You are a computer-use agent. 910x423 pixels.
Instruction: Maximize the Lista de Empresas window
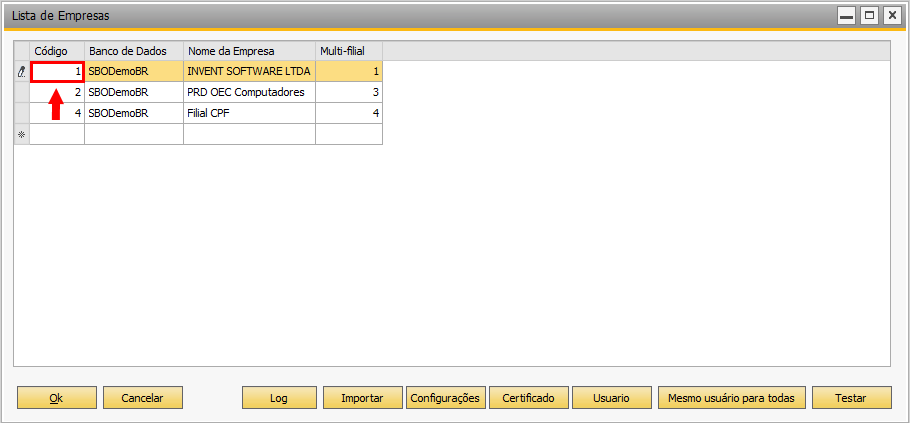(869, 16)
